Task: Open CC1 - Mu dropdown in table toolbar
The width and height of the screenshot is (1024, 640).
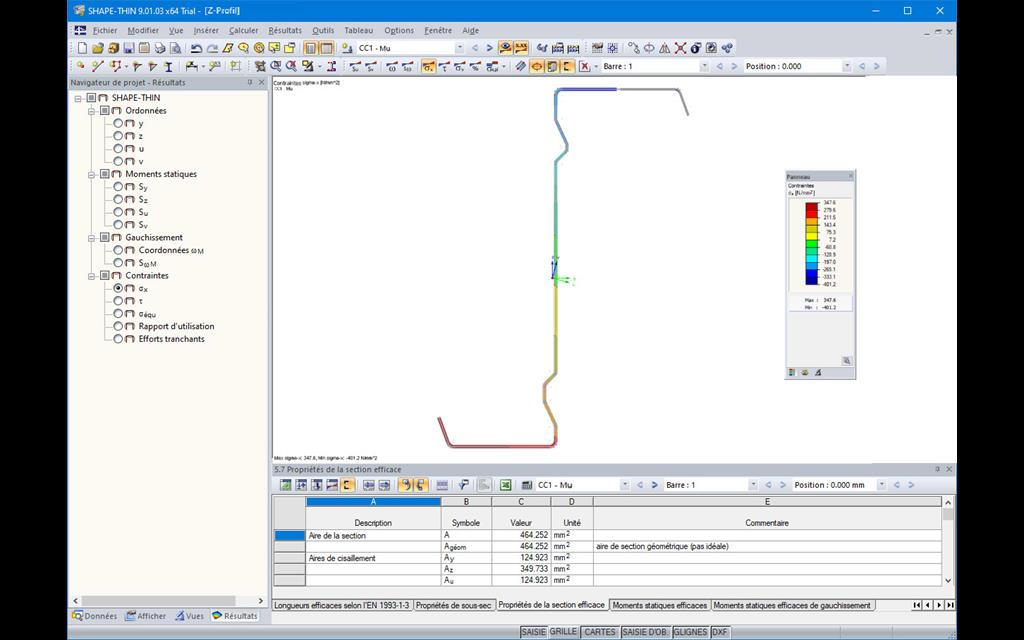Action: tap(624, 485)
